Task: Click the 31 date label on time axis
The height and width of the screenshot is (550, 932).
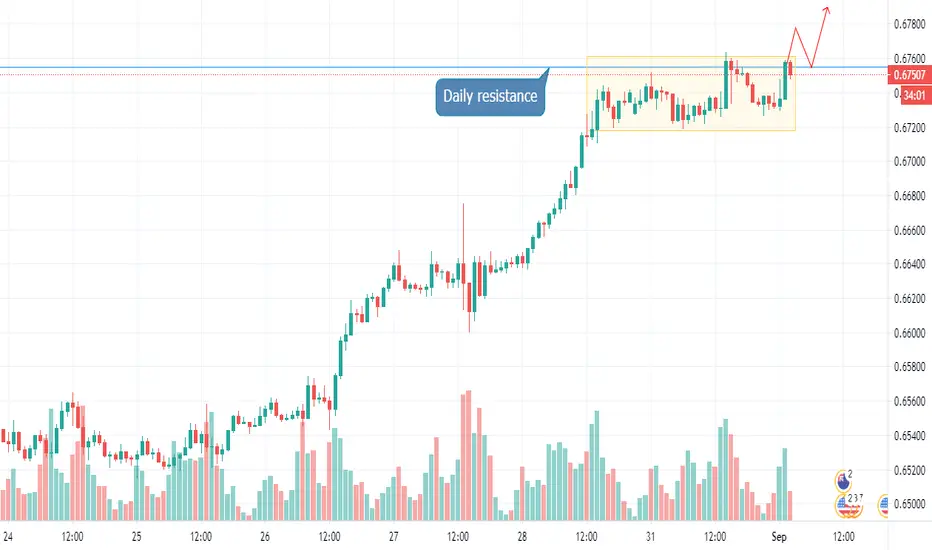Action: (650, 536)
